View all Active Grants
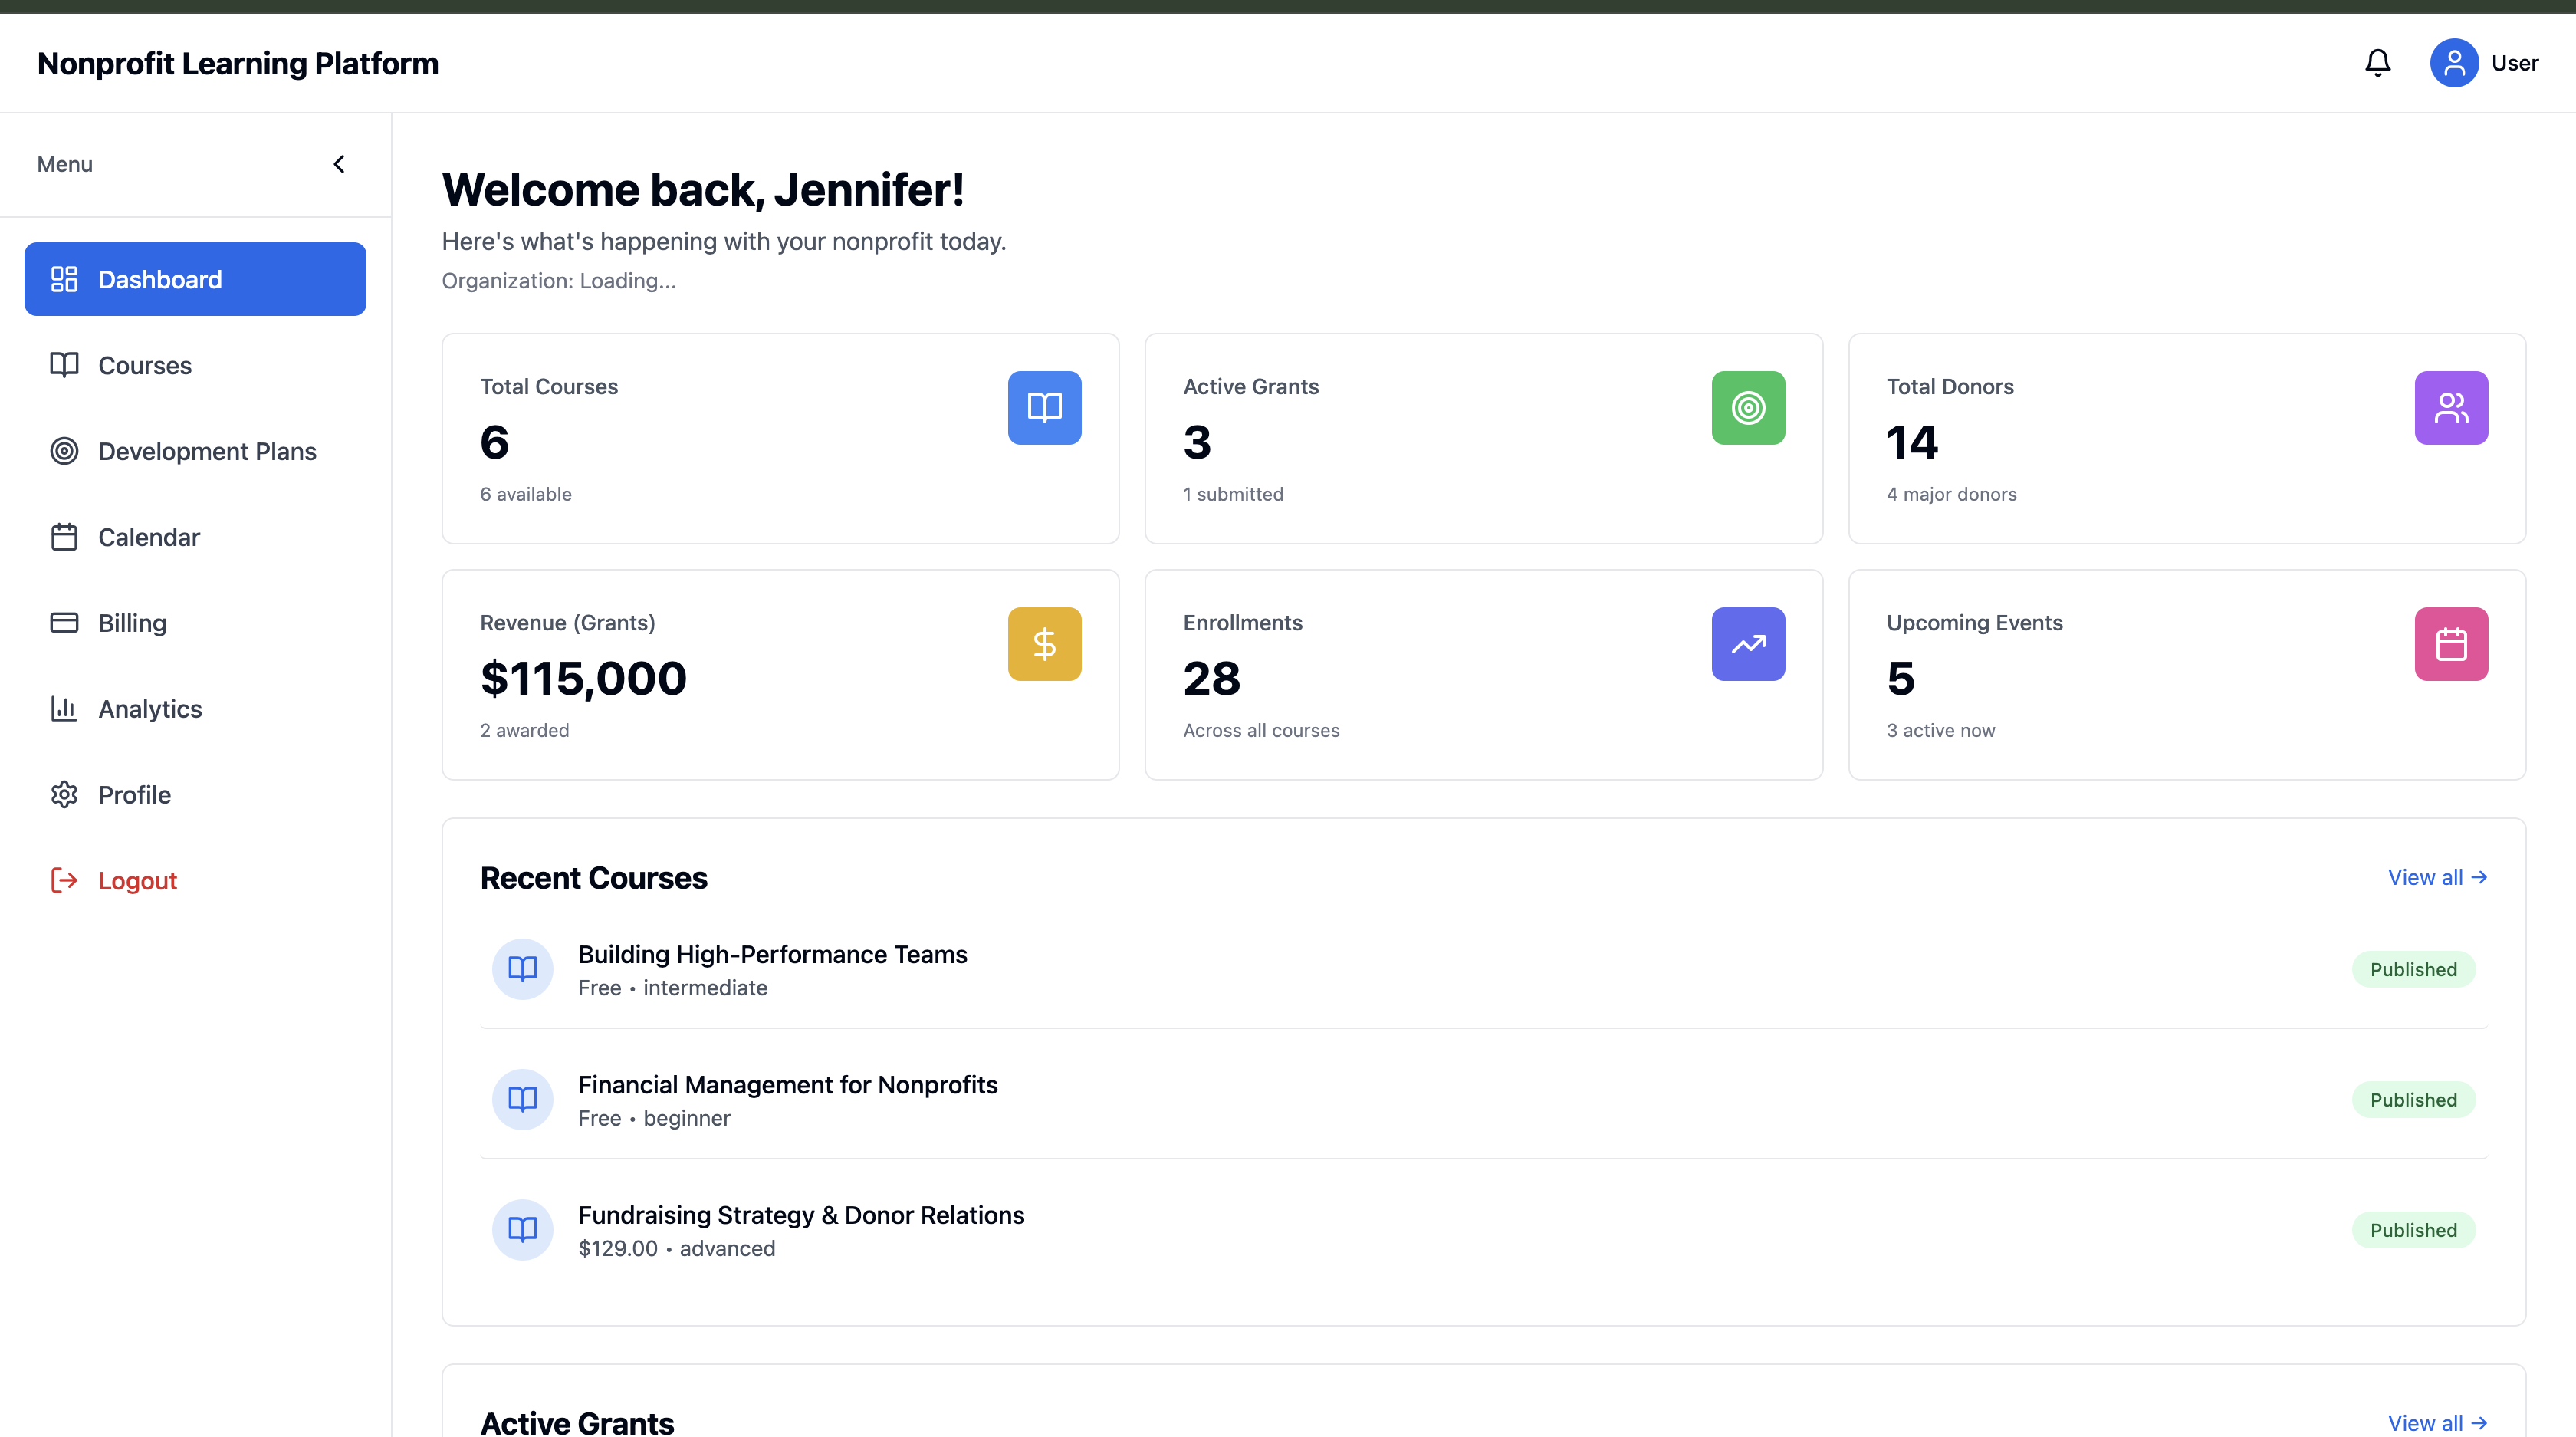Image resolution: width=2576 pixels, height=1437 pixels. click(x=2436, y=1423)
